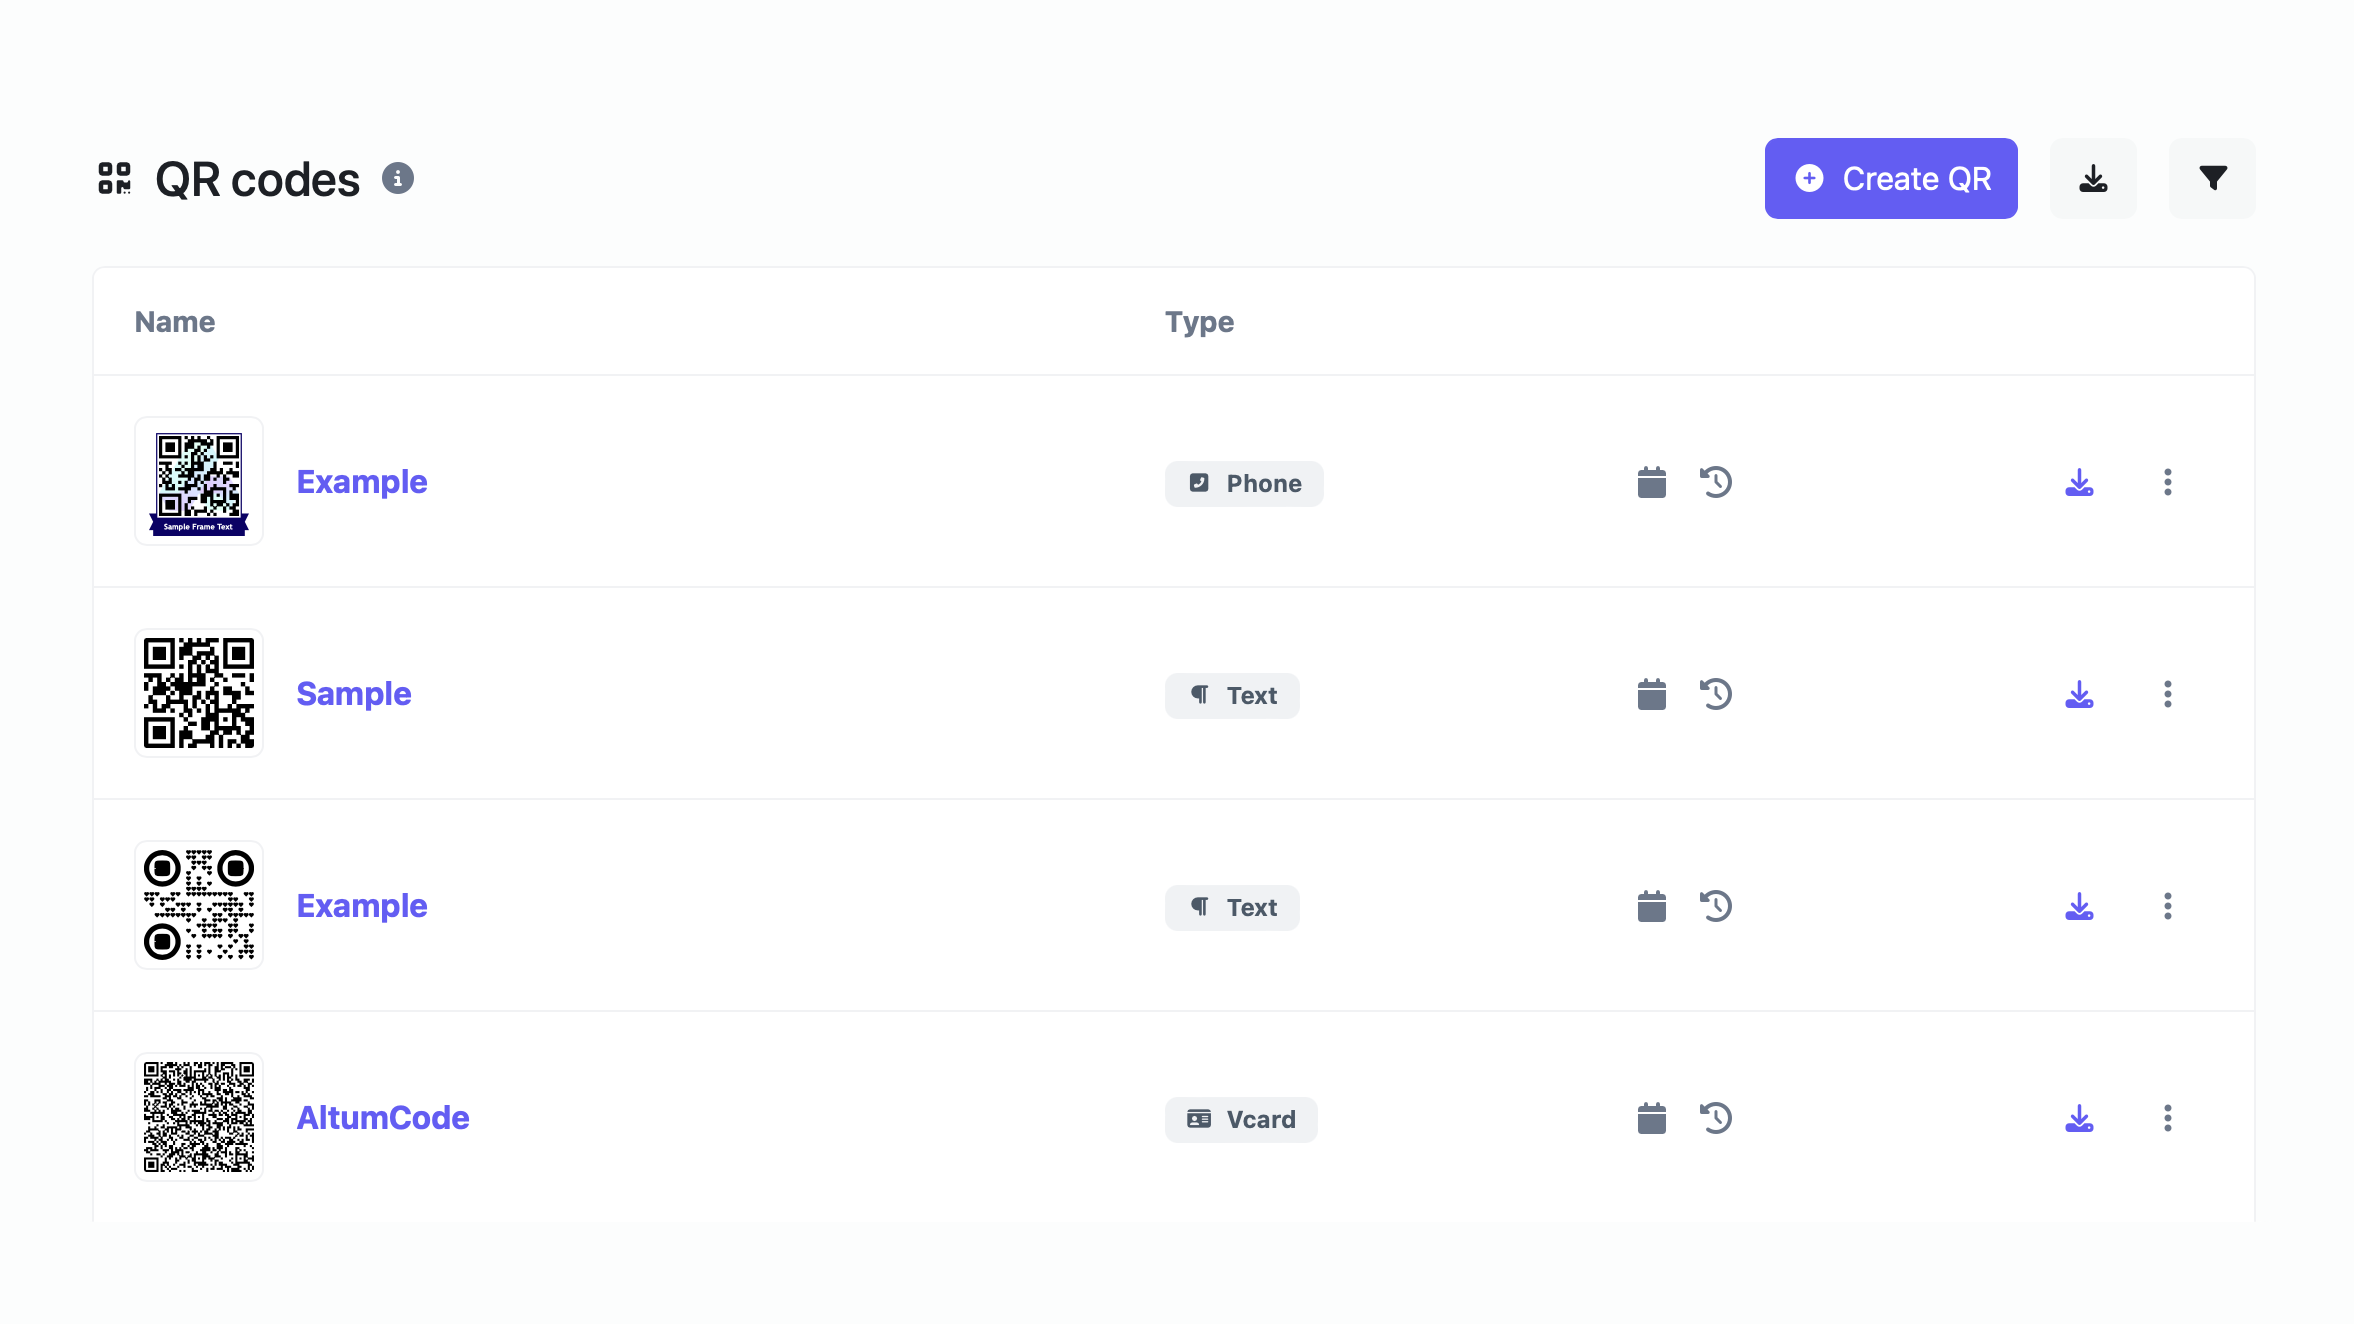Click the framed Example QR thumbnail
Image resolution: width=2354 pixels, height=1324 pixels.
[199, 482]
